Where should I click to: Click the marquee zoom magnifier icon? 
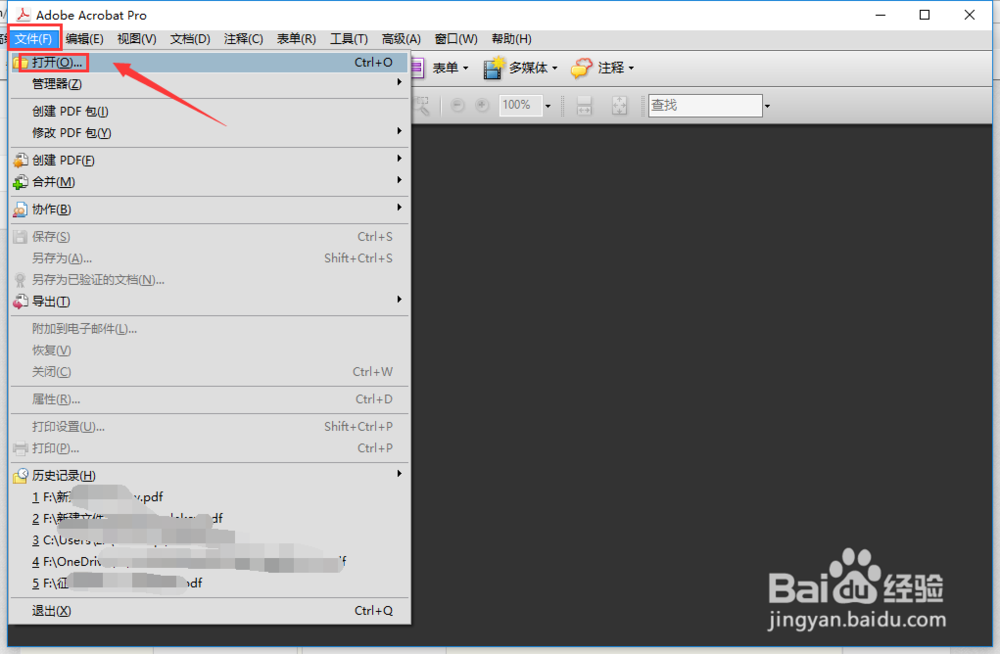tap(422, 105)
